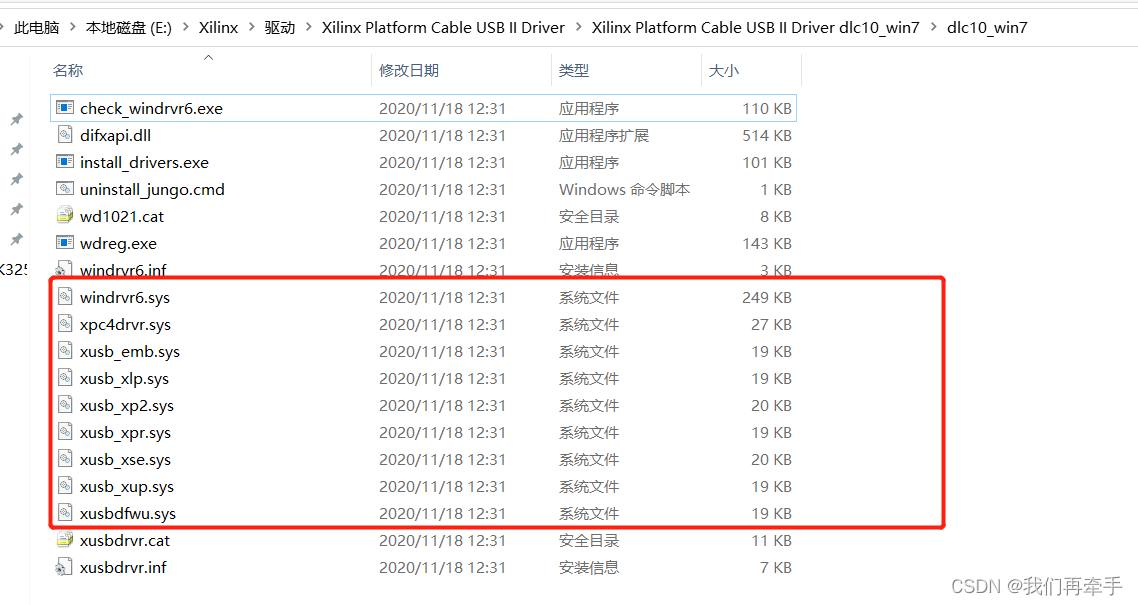Viewport: 1138px width, 605px height.
Task: Go to Xilinx folder in breadcrumb
Action: point(218,28)
